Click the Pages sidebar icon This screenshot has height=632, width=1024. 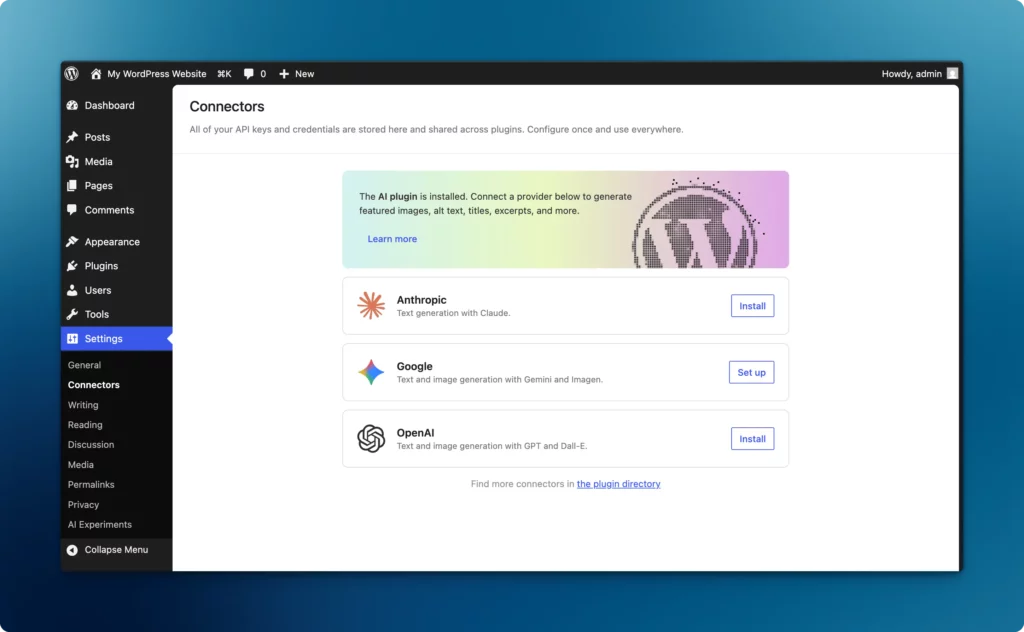(x=72, y=185)
